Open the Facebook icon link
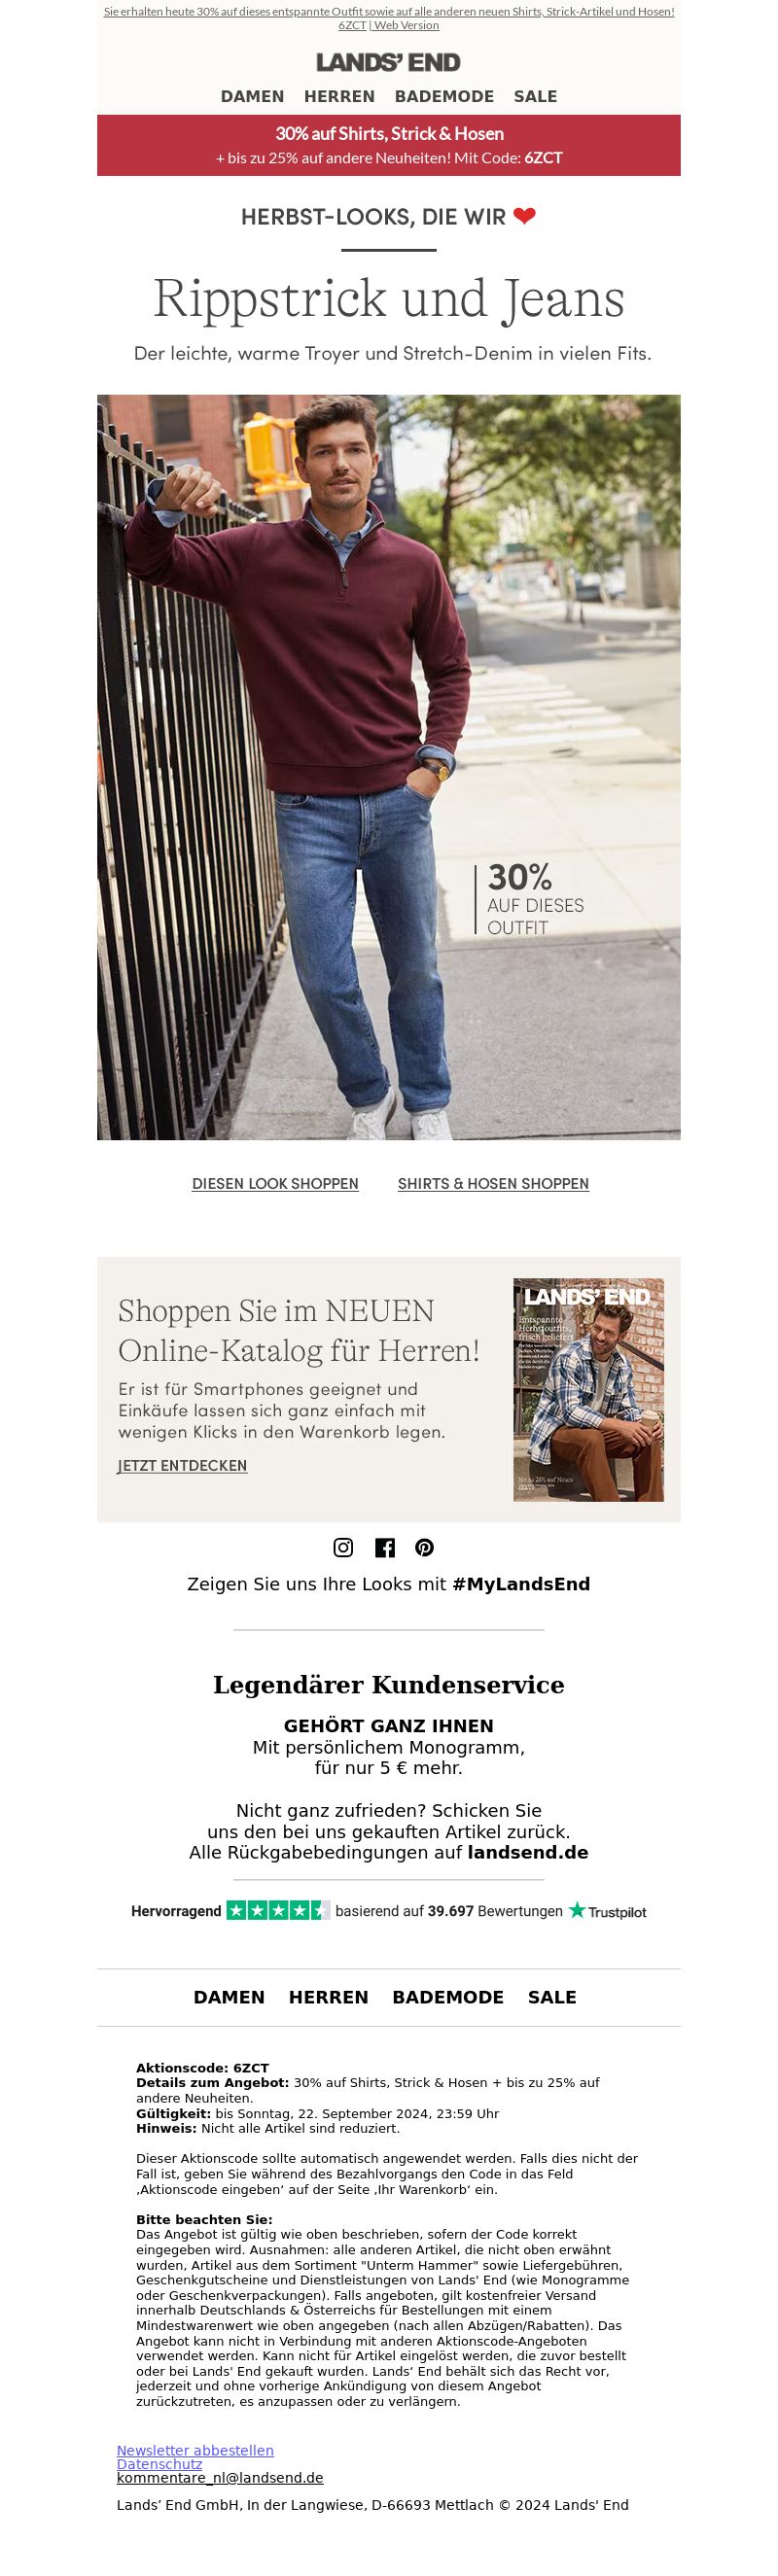This screenshot has width=778, height=2576. click(385, 1548)
